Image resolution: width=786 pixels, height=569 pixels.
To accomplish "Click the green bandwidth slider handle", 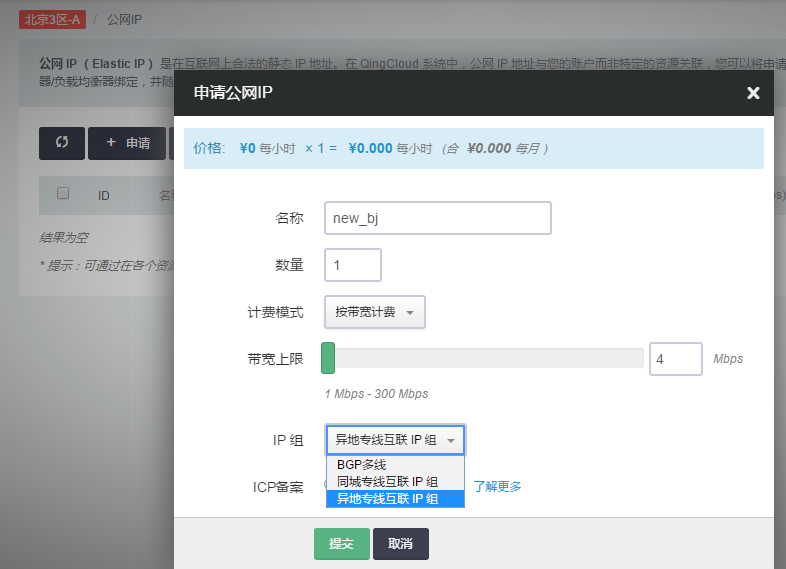I will (328, 358).
